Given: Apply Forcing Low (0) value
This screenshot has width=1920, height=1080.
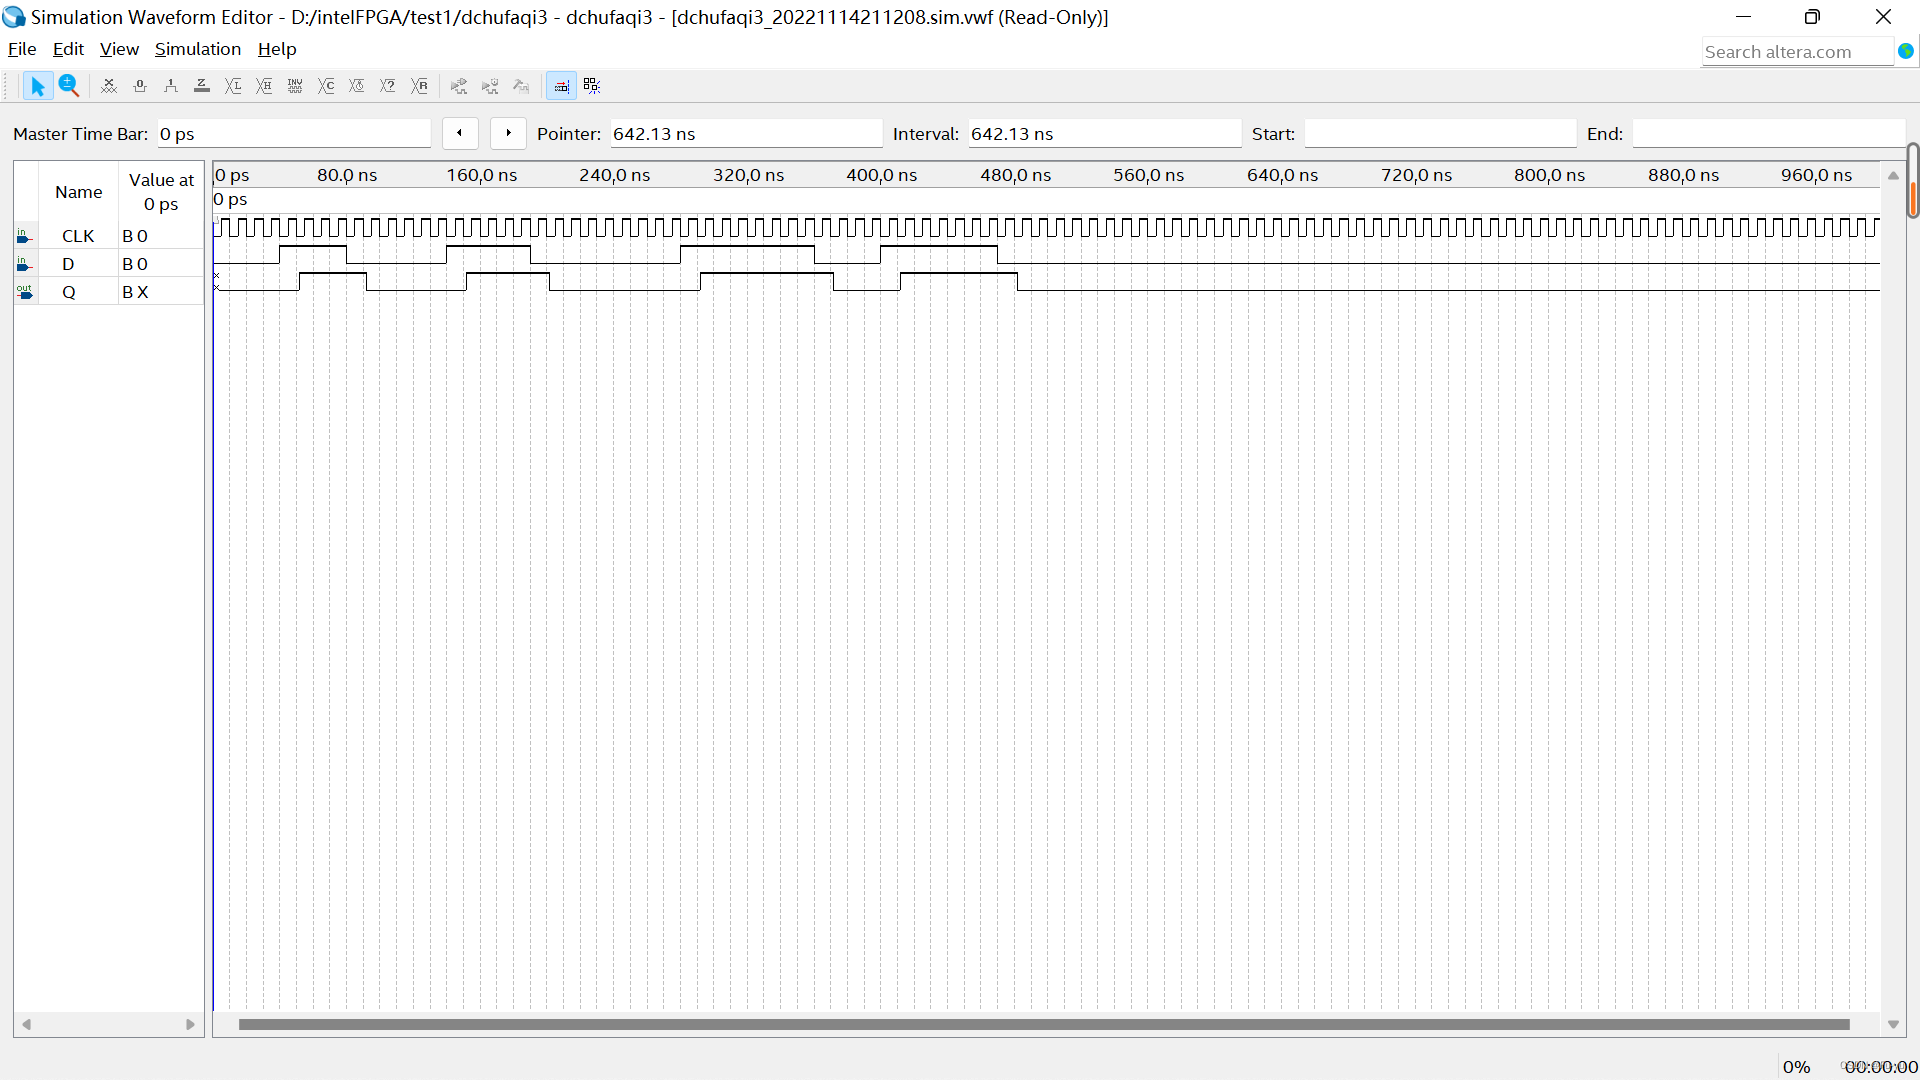Looking at the screenshot, I should coord(140,86).
